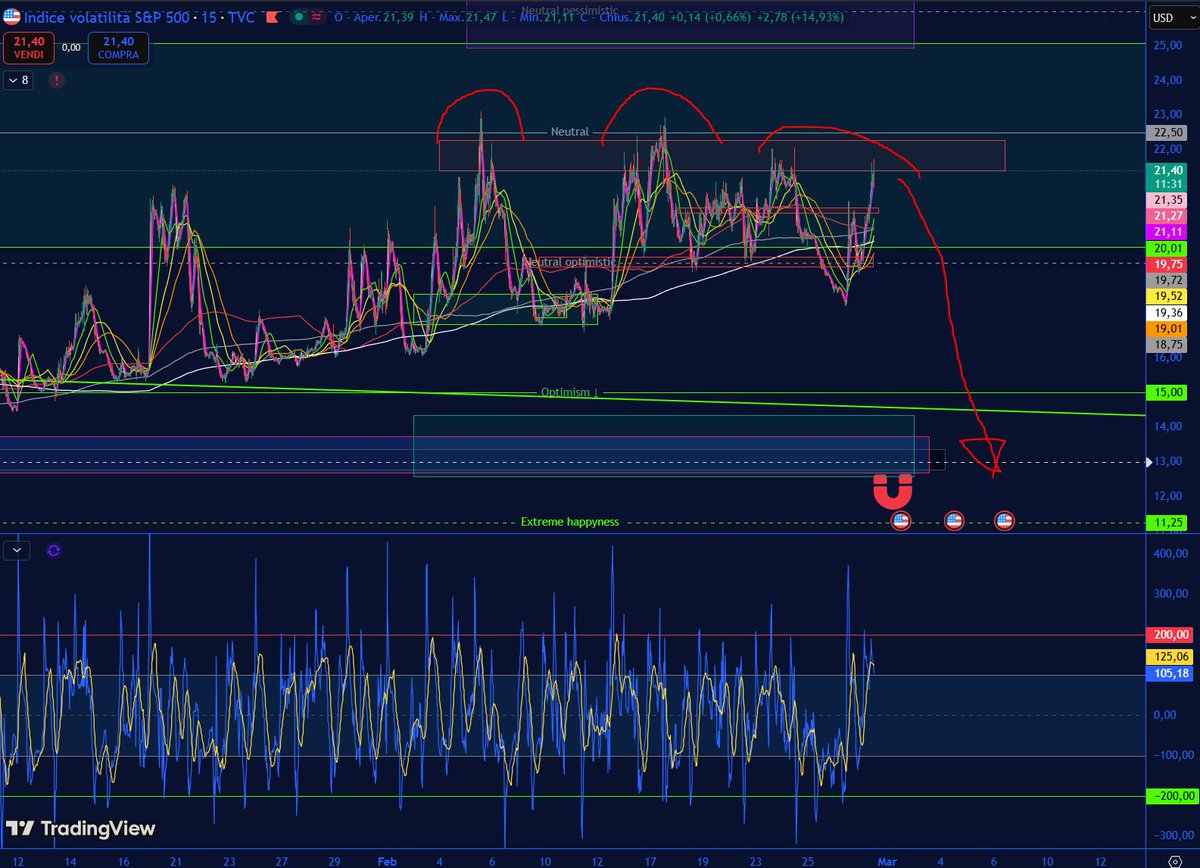Image resolution: width=1200 pixels, height=868 pixels.
Task: Select the Optimism label above green line
Action: pyautogui.click(x=570, y=393)
